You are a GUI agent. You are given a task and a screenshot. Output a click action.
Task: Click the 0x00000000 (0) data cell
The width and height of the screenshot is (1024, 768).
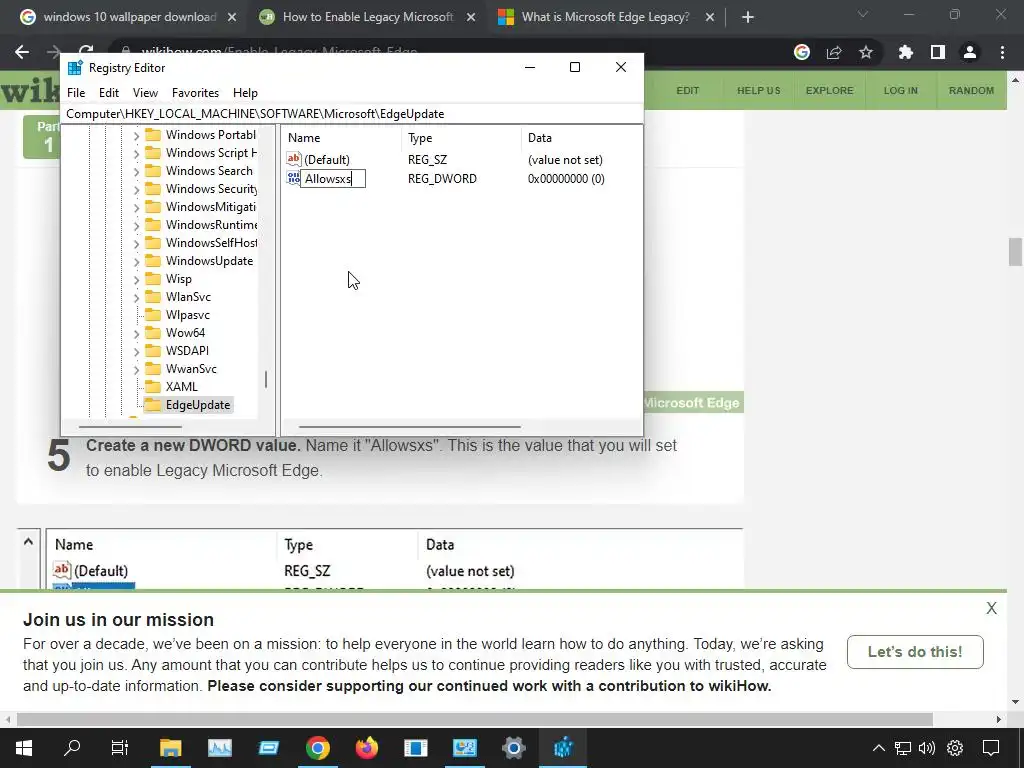pos(566,179)
